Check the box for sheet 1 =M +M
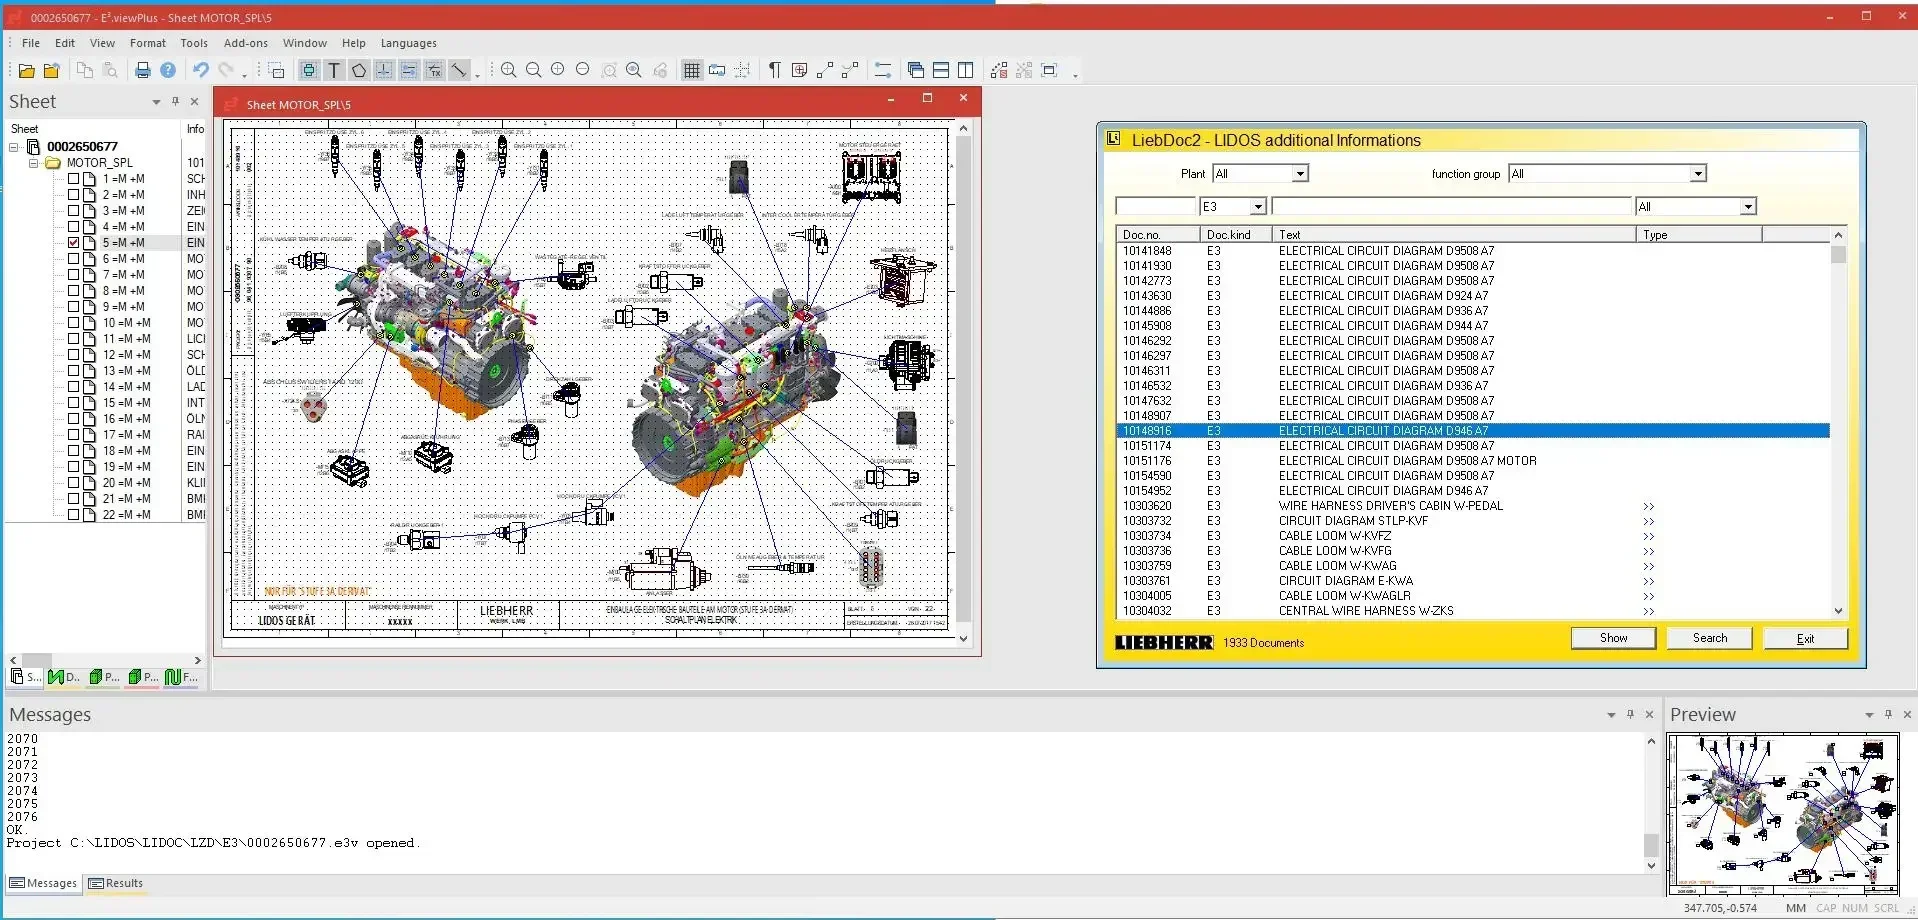 73,179
